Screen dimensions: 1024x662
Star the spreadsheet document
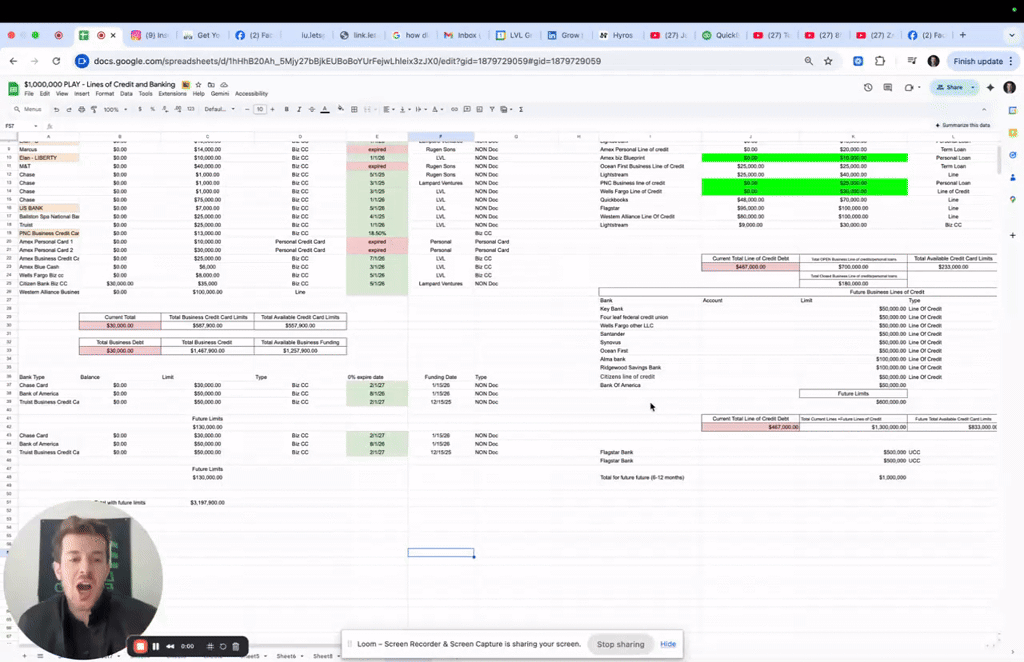click(199, 85)
